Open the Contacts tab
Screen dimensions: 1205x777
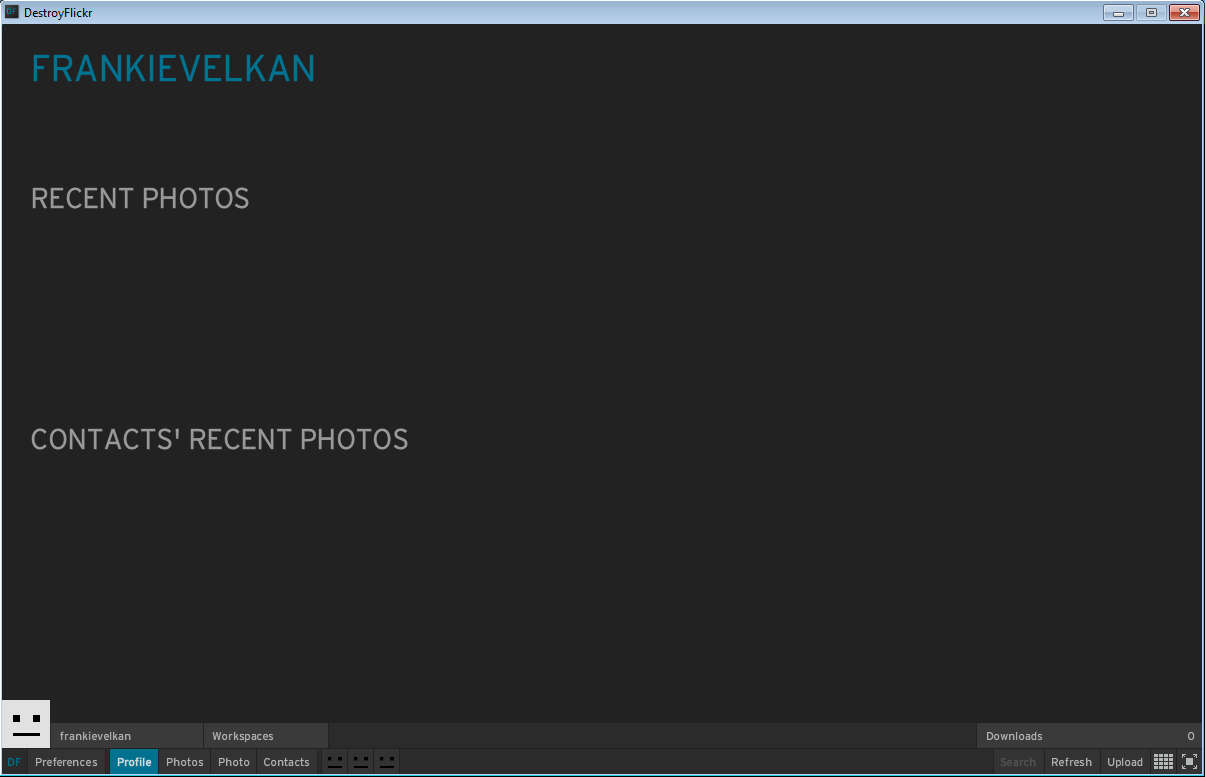287,762
